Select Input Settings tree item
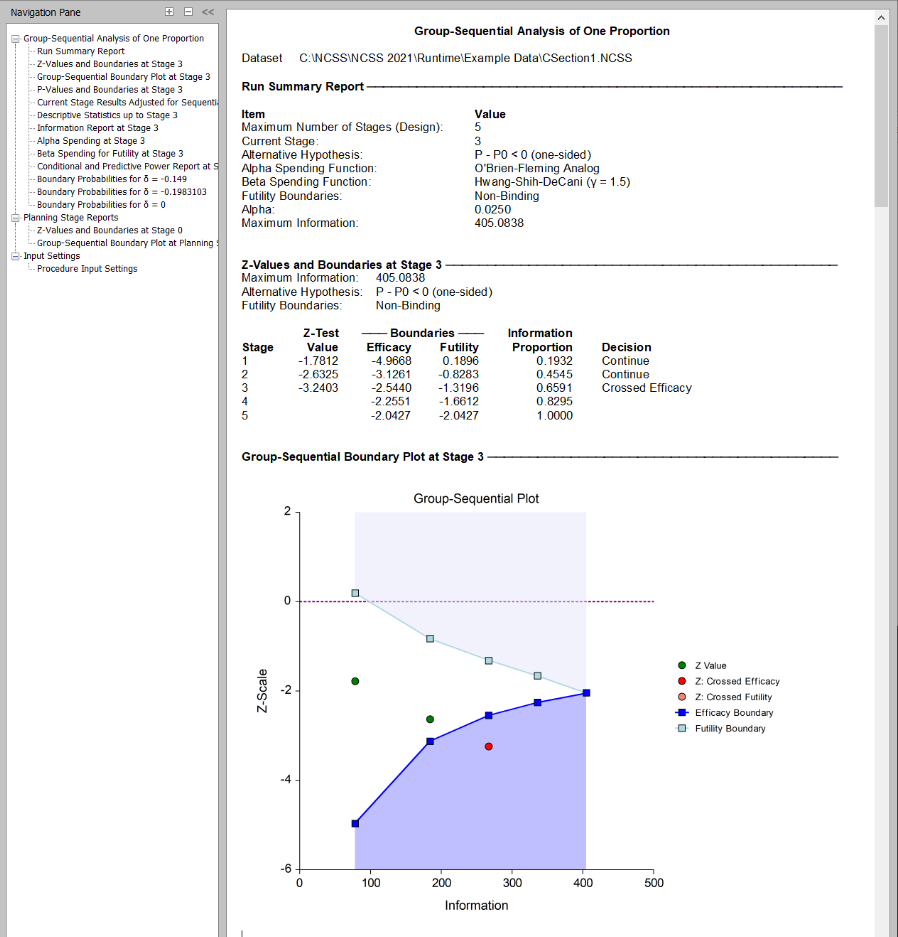This screenshot has width=898, height=937. point(51,256)
